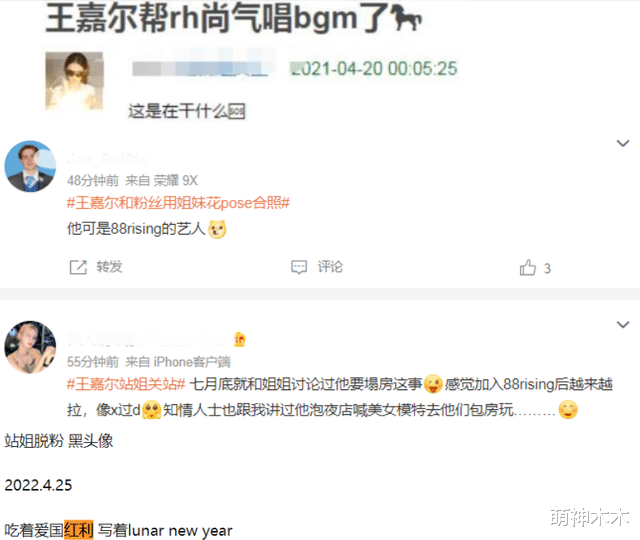Image resolution: width=640 pixels, height=540 pixels.
Task: Open the first poster's suited-man avatar
Action: pos(30,167)
